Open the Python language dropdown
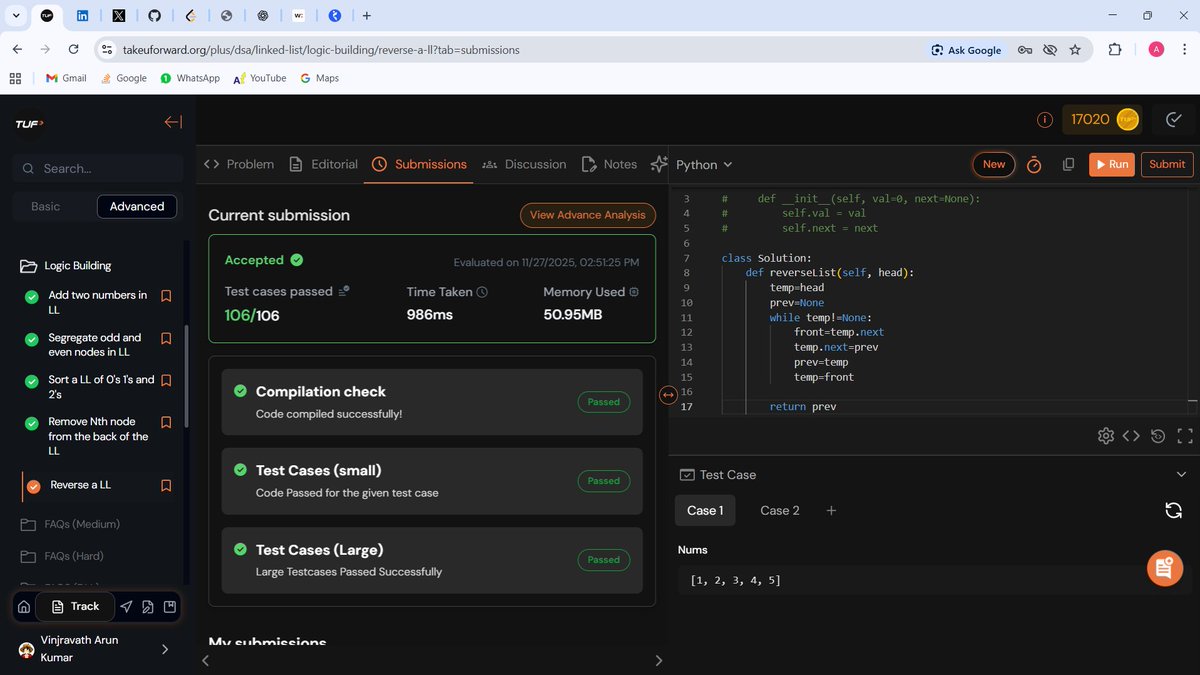The width and height of the screenshot is (1200, 675). 704,164
